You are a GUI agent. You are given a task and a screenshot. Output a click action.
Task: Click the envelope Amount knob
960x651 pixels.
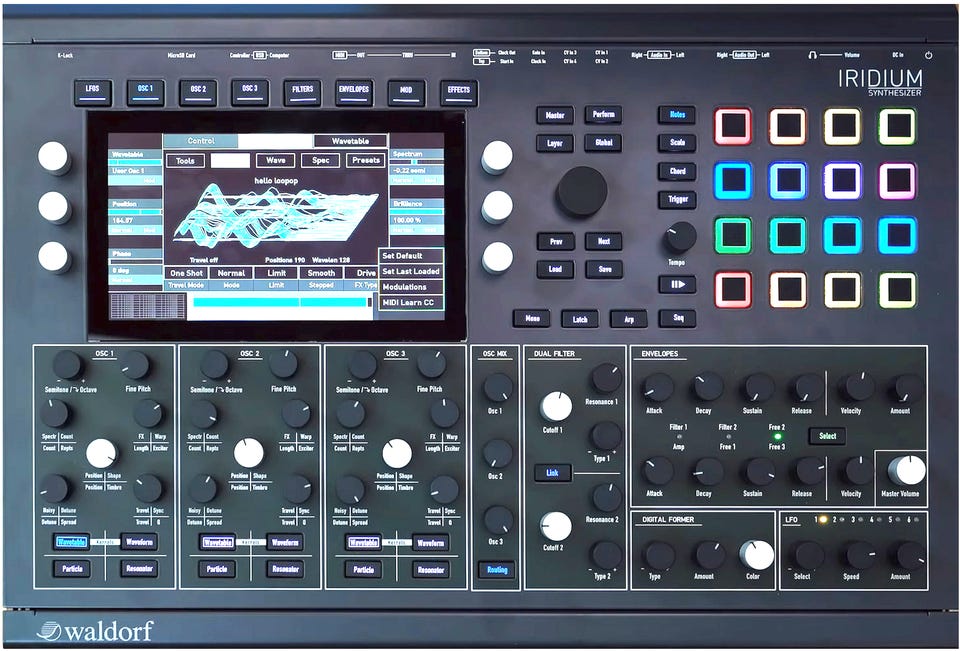(x=905, y=388)
